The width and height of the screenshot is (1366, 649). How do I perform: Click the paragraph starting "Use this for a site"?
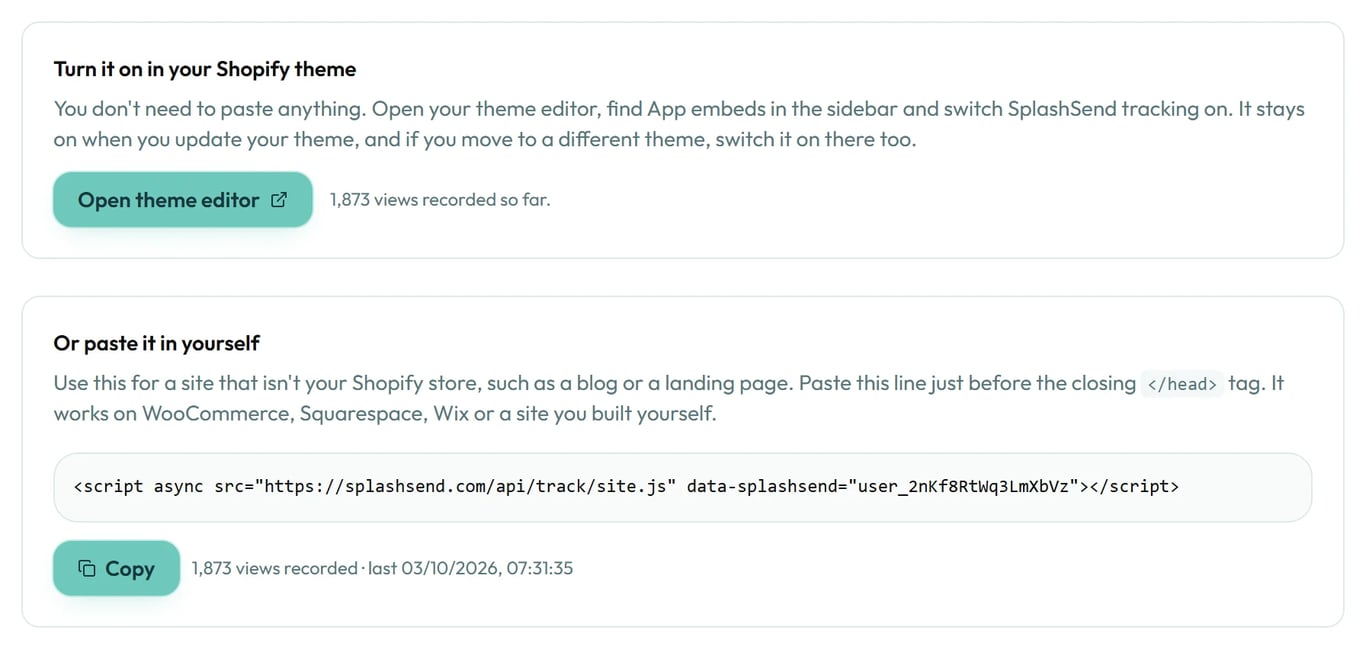(669, 398)
